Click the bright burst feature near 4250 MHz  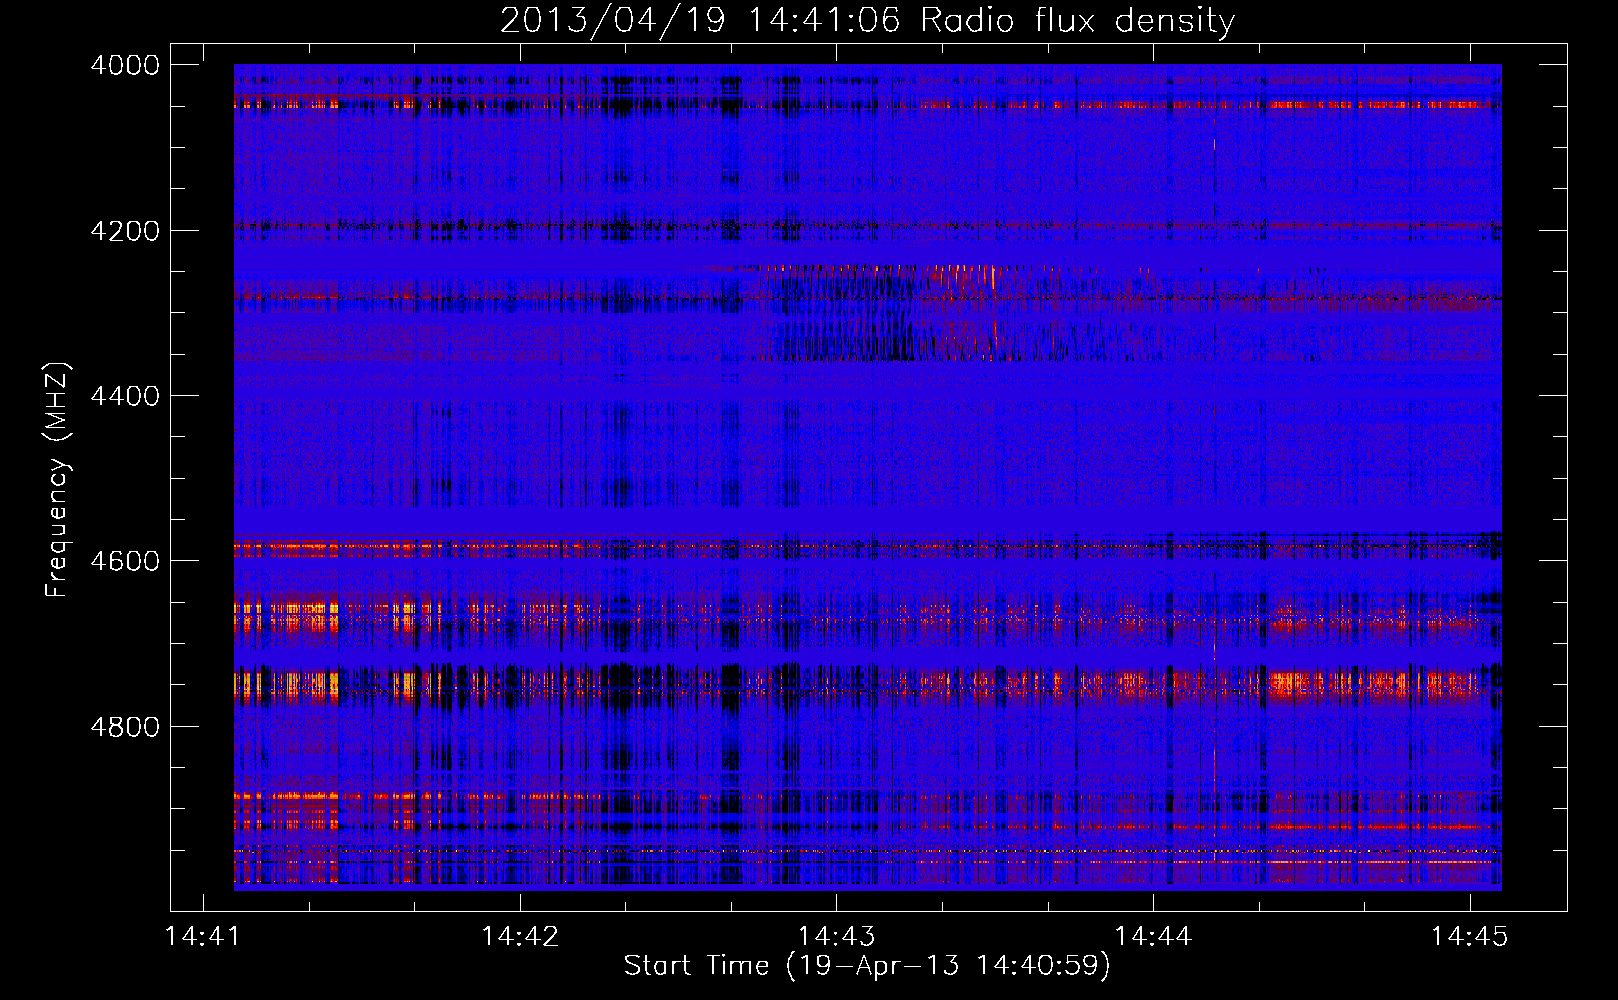pyautogui.click(x=960, y=276)
